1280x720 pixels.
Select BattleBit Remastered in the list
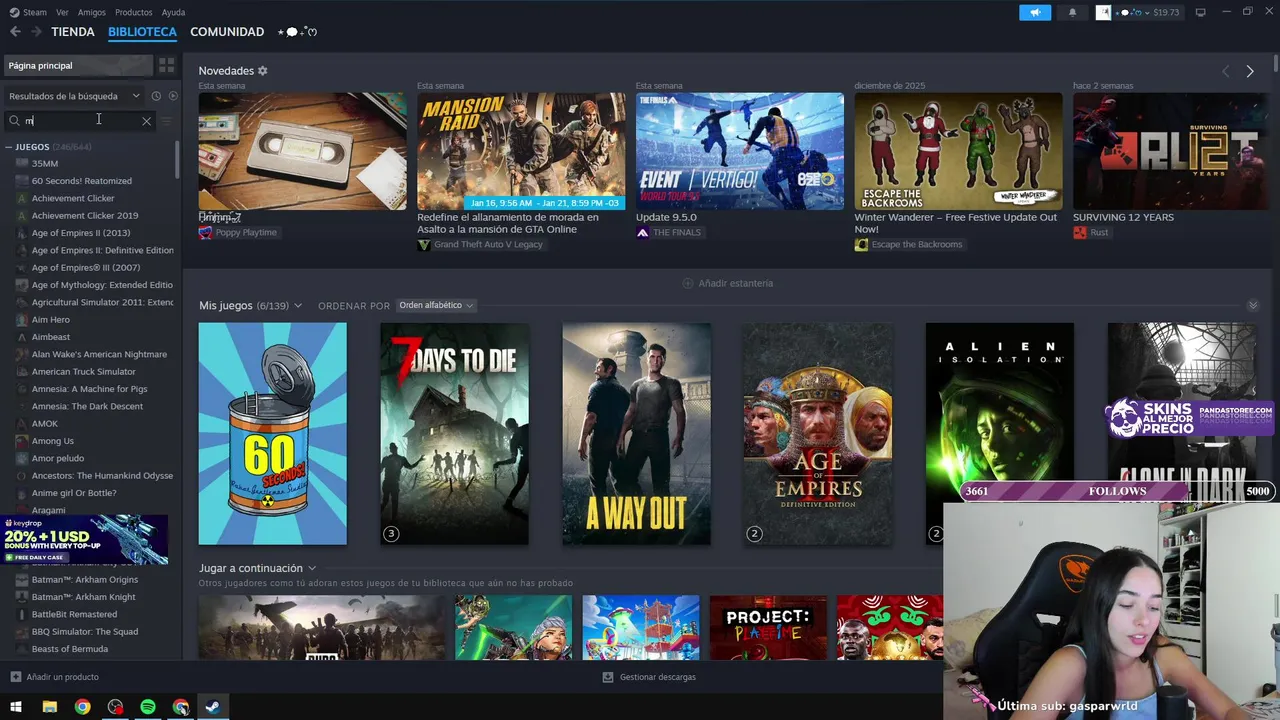point(74,614)
